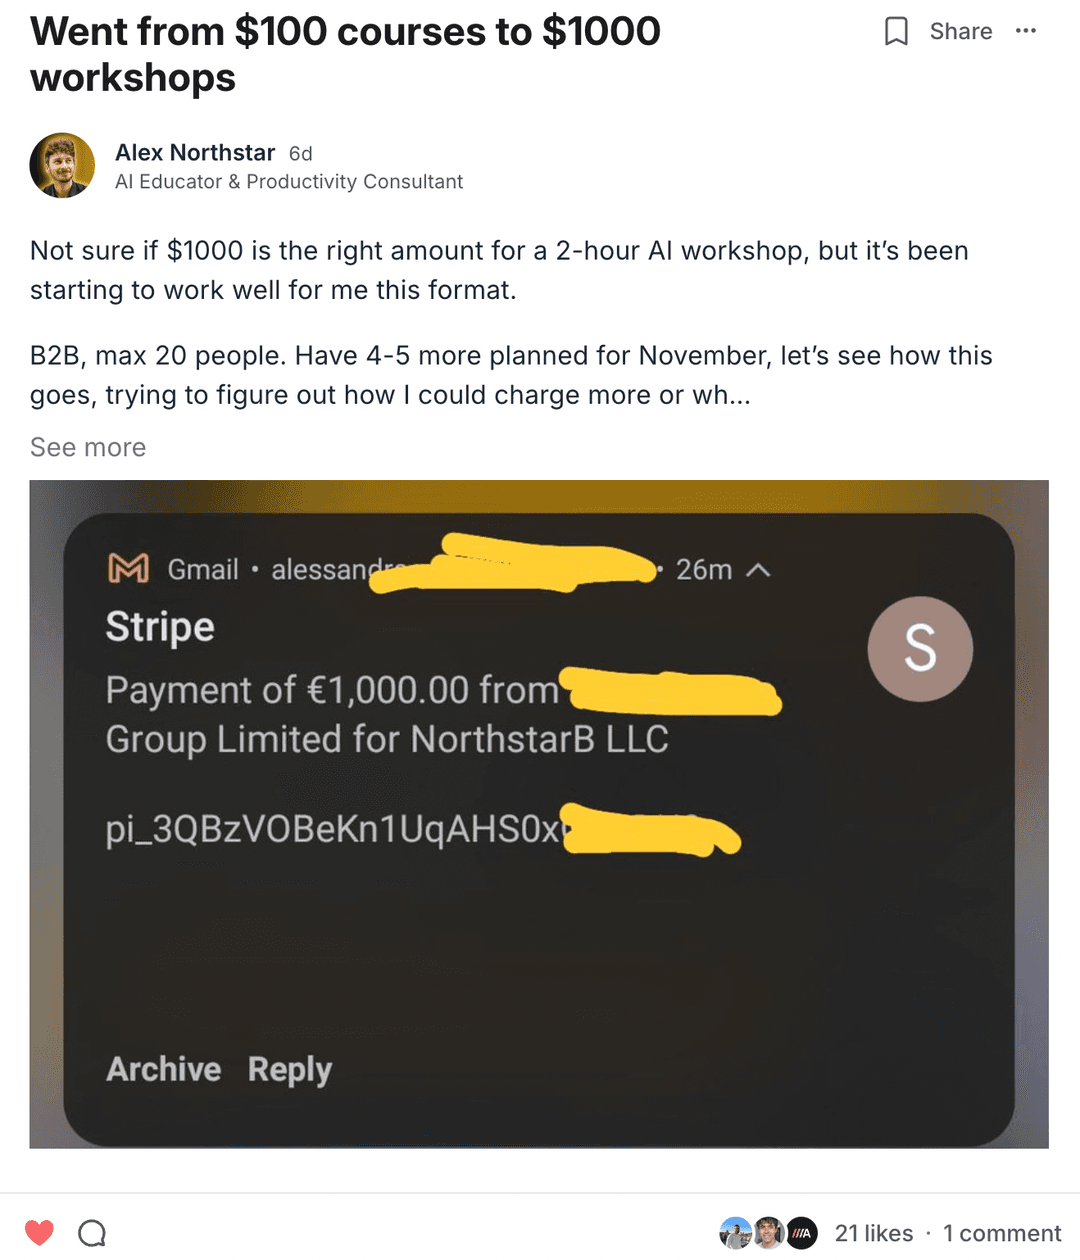Click the liker avatars group
This screenshot has height=1260, width=1080.
[x=768, y=1234]
